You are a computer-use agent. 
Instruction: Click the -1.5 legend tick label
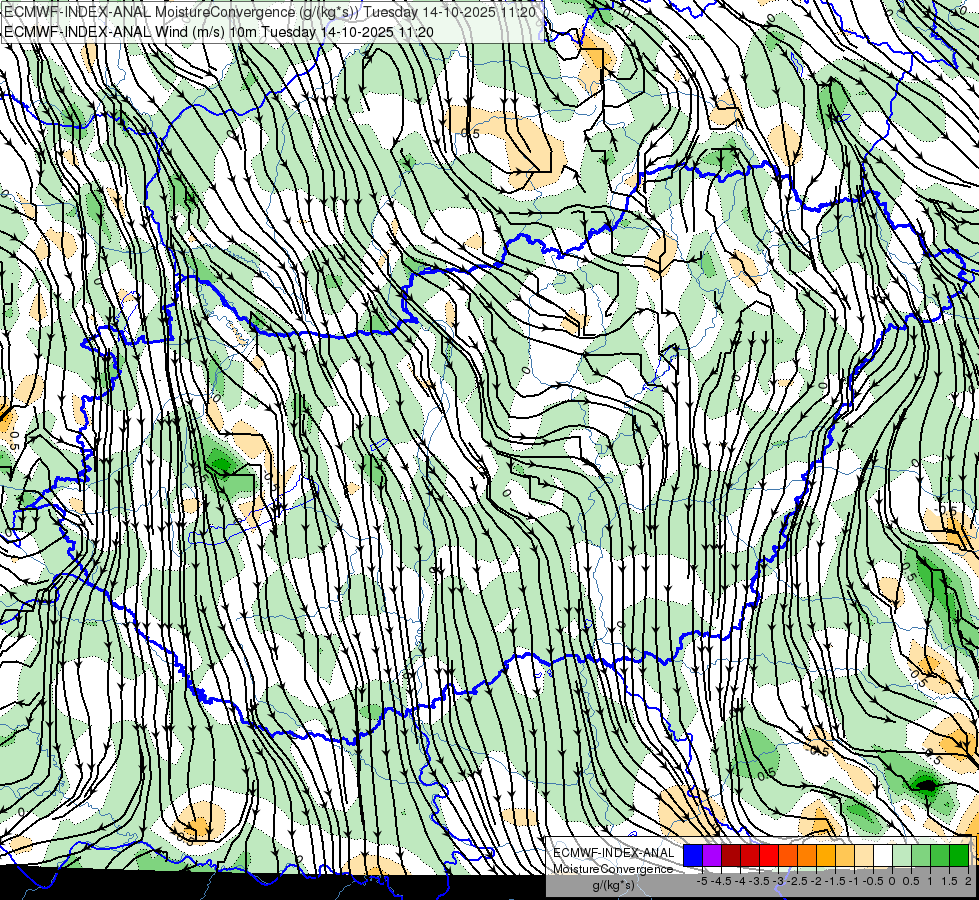pyautogui.click(x=835, y=881)
